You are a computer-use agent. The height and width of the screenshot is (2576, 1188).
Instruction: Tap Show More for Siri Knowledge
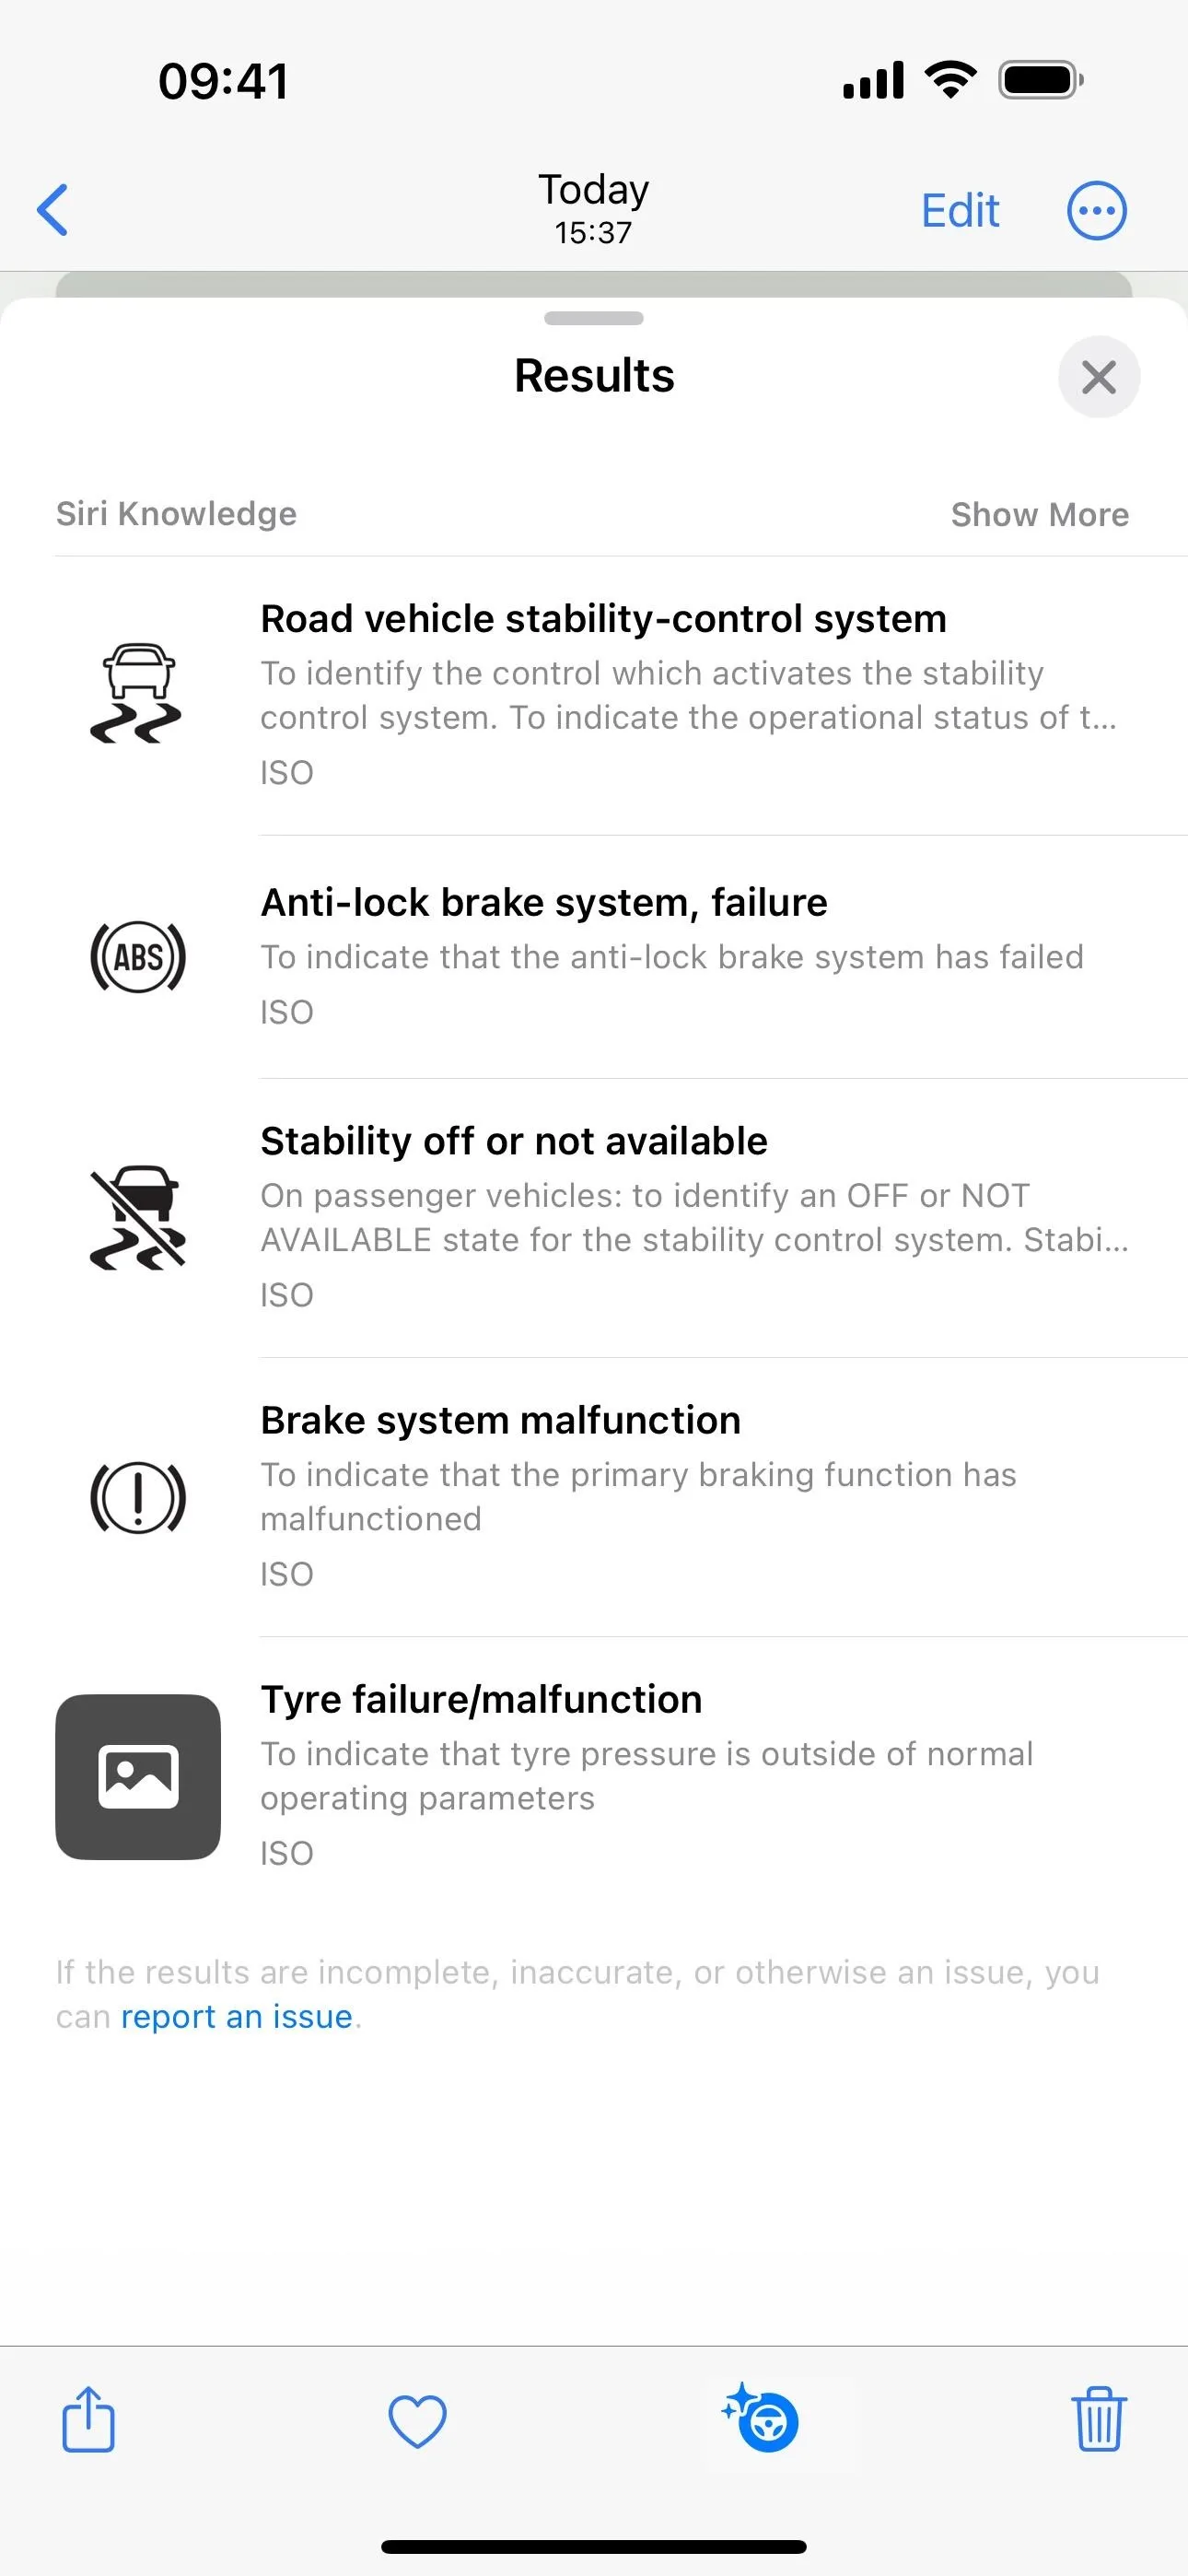(1040, 514)
